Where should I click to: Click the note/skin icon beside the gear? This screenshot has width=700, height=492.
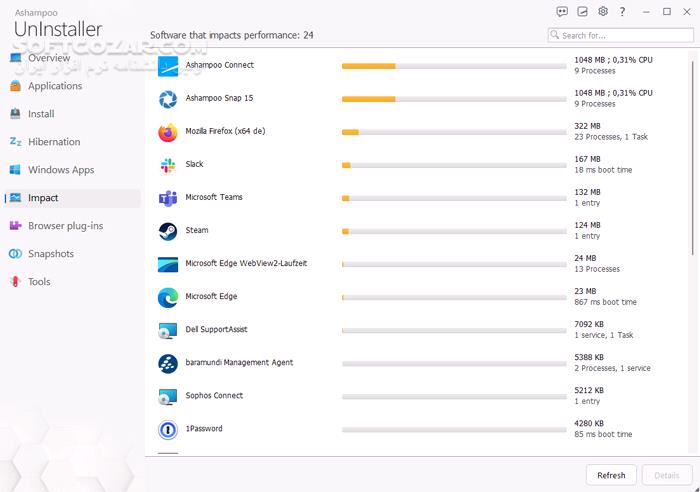tap(582, 12)
